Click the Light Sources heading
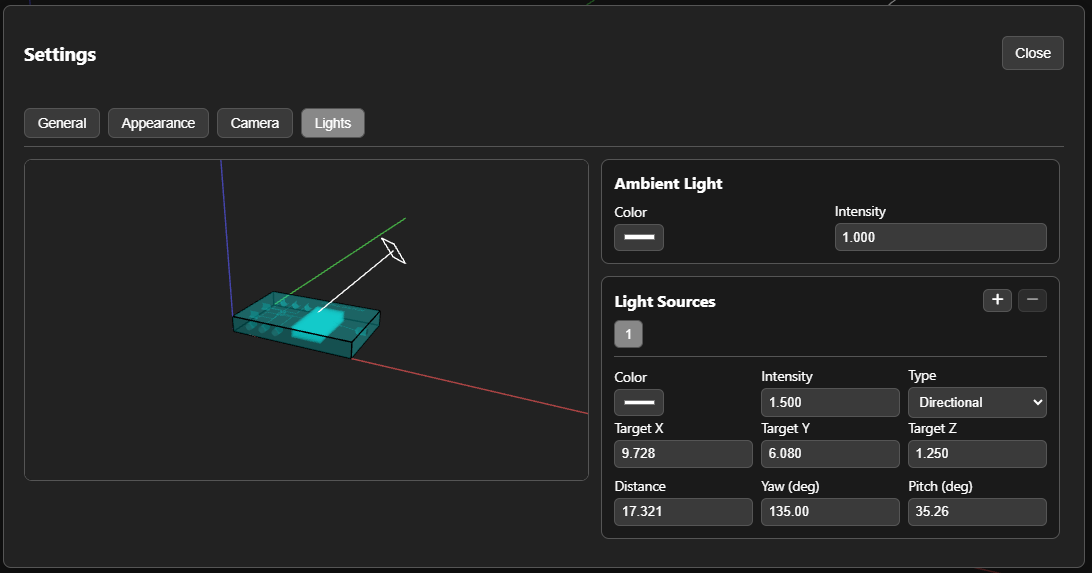This screenshot has width=1092, height=573. (x=665, y=301)
